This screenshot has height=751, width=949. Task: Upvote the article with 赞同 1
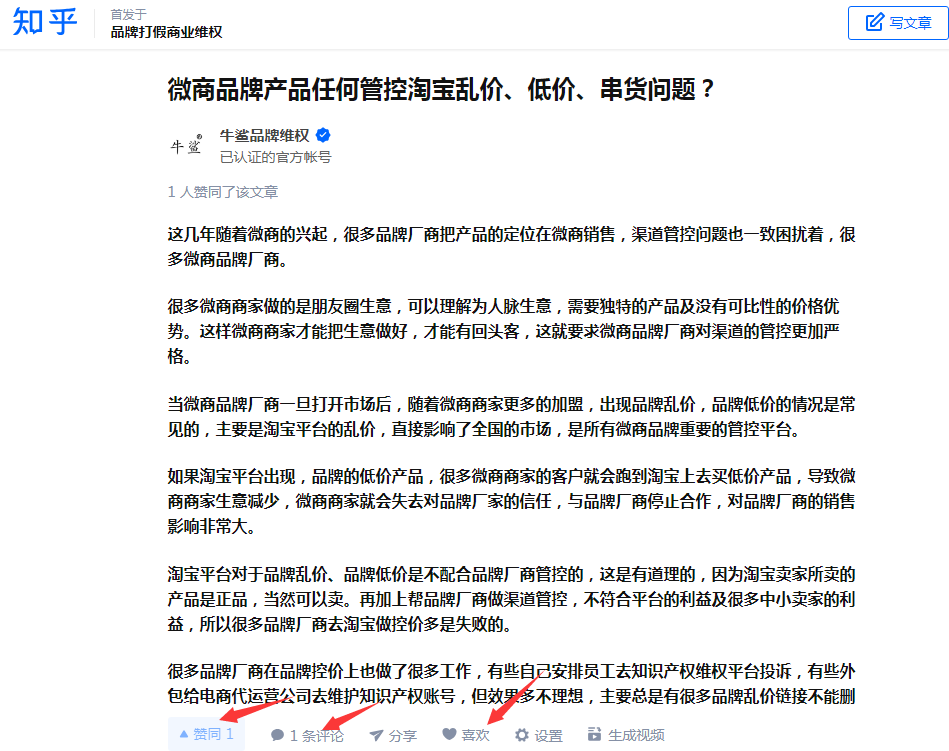tap(206, 734)
